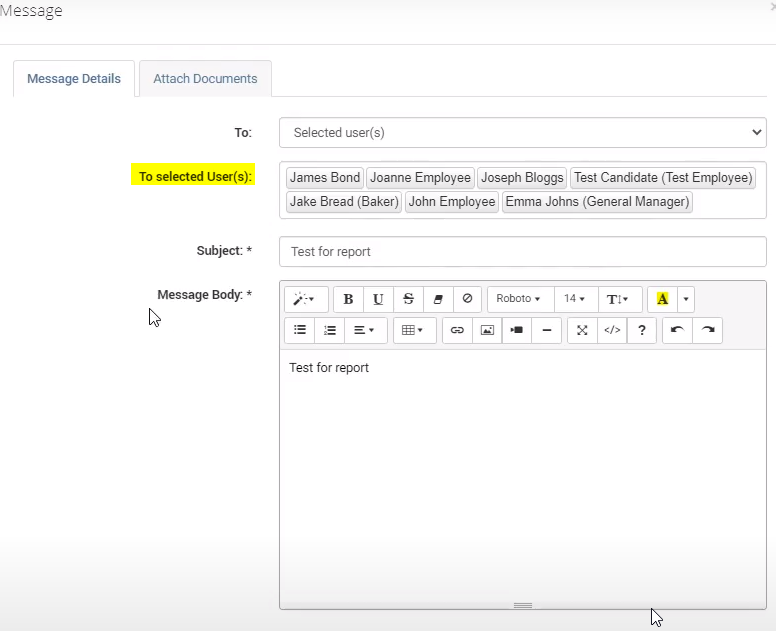Click the insert link icon
Viewport: 776px width, 631px height.
point(457,330)
